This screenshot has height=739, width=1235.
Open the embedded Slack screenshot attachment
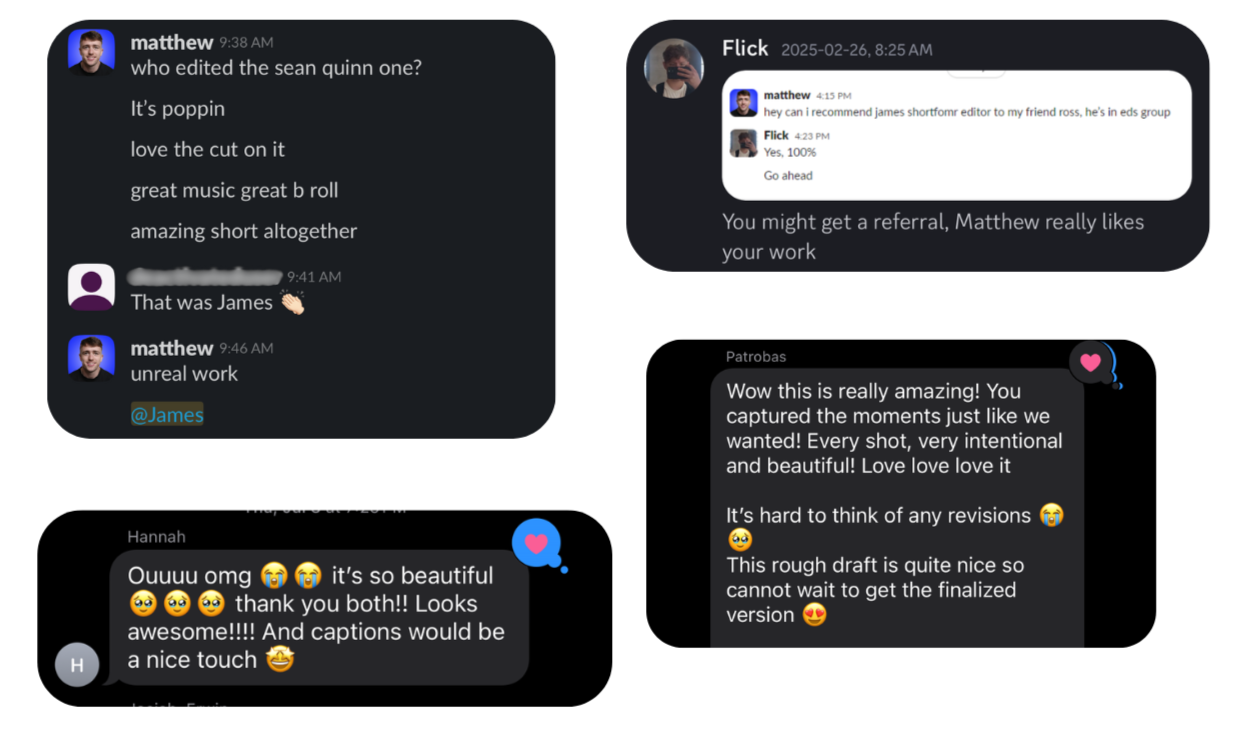tap(956, 135)
